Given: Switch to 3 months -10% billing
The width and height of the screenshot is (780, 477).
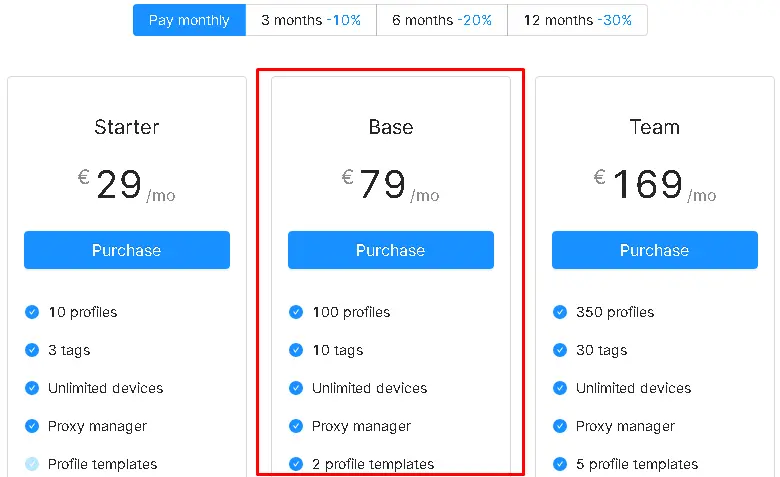Looking at the screenshot, I should [x=311, y=20].
